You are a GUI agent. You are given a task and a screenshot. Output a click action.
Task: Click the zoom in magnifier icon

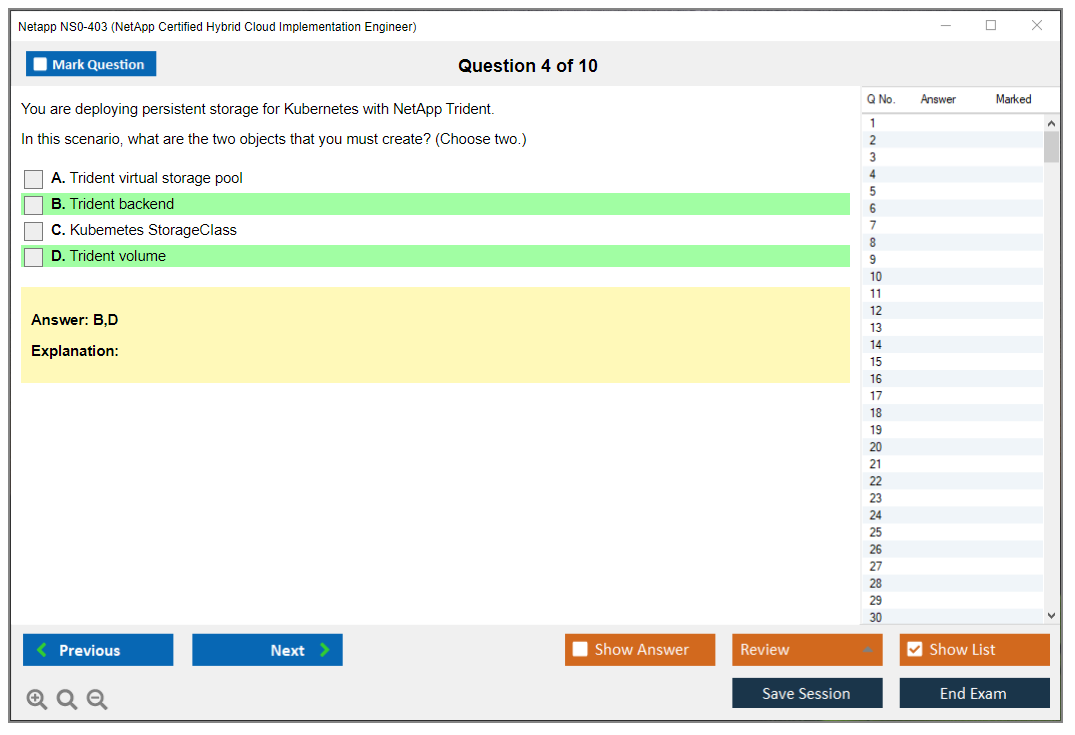coord(37,700)
